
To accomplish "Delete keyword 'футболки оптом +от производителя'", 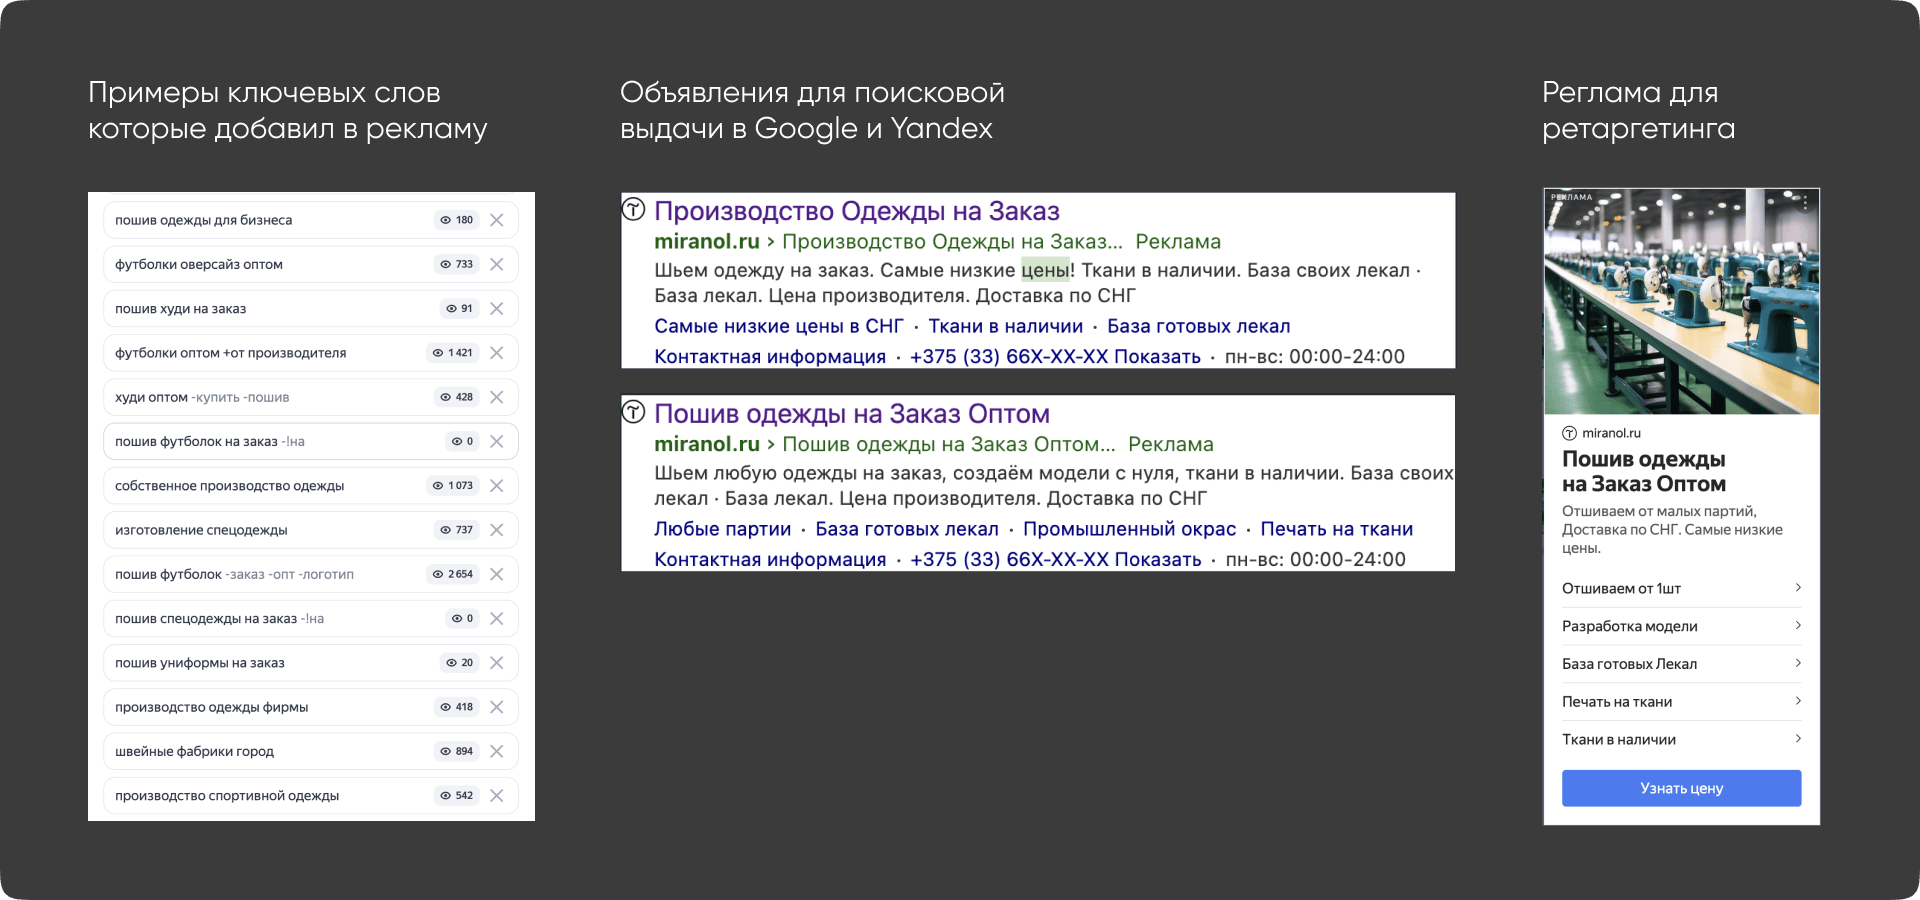I will [x=497, y=353].
